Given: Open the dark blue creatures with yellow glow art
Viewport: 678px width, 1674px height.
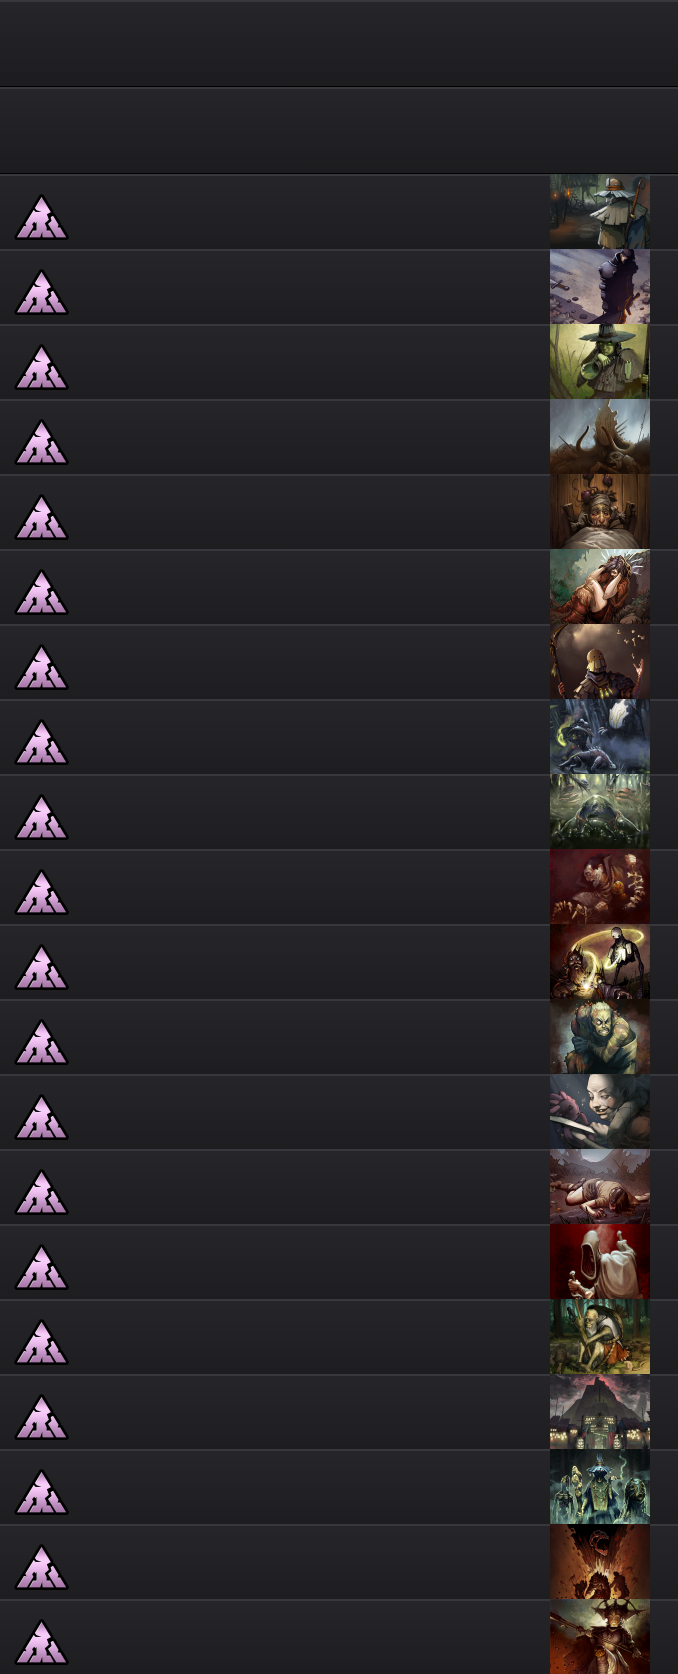Looking at the screenshot, I should tap(600, 737).
